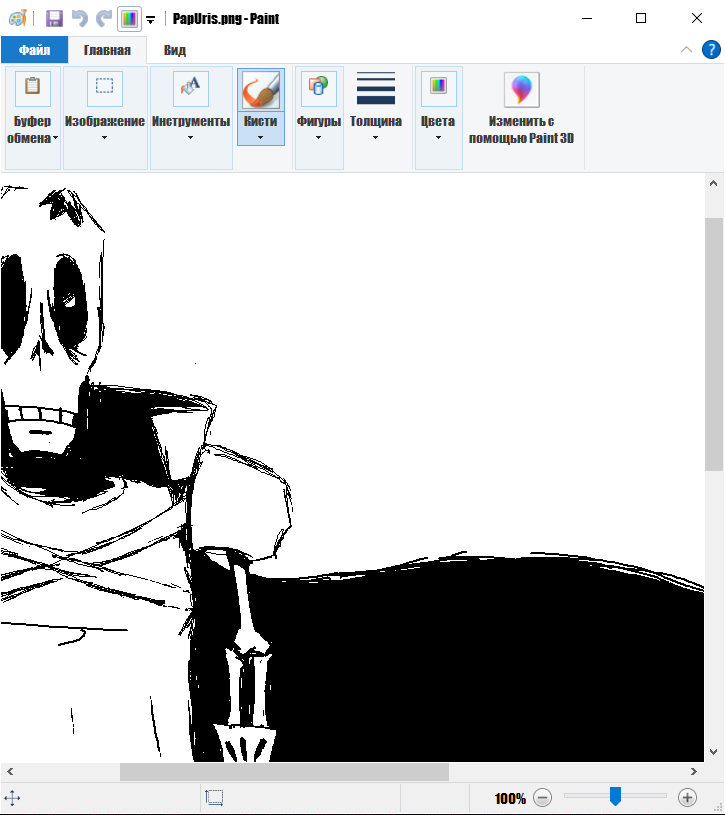
Task: Expand the Цвета group dropdown arrow
Action: (x=438, y=138)
